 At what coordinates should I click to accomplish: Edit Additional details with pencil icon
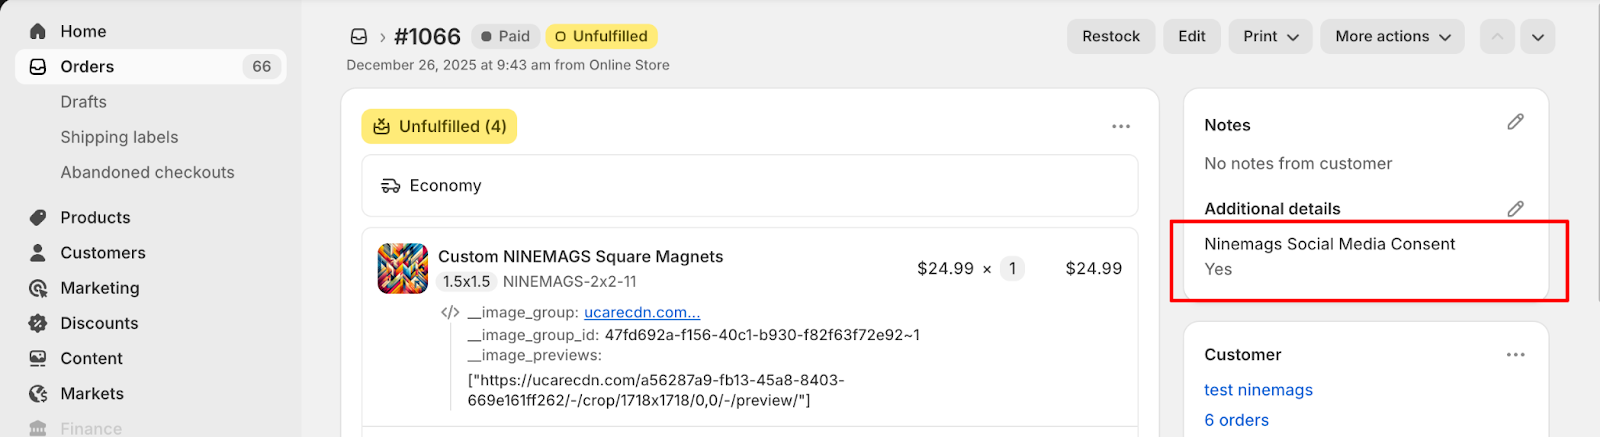[x=1515, y=208]
